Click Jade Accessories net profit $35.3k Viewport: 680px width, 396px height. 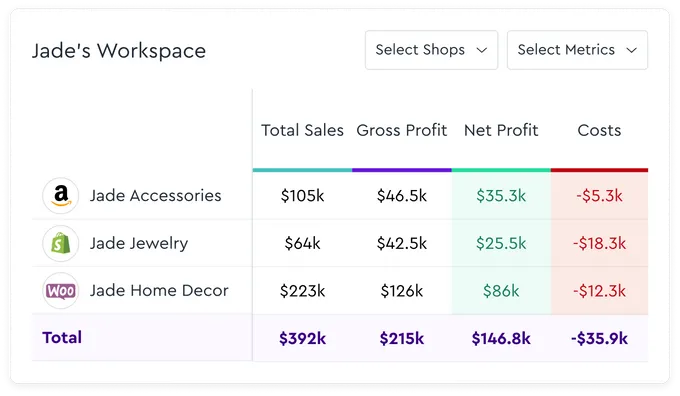(501, 196)
